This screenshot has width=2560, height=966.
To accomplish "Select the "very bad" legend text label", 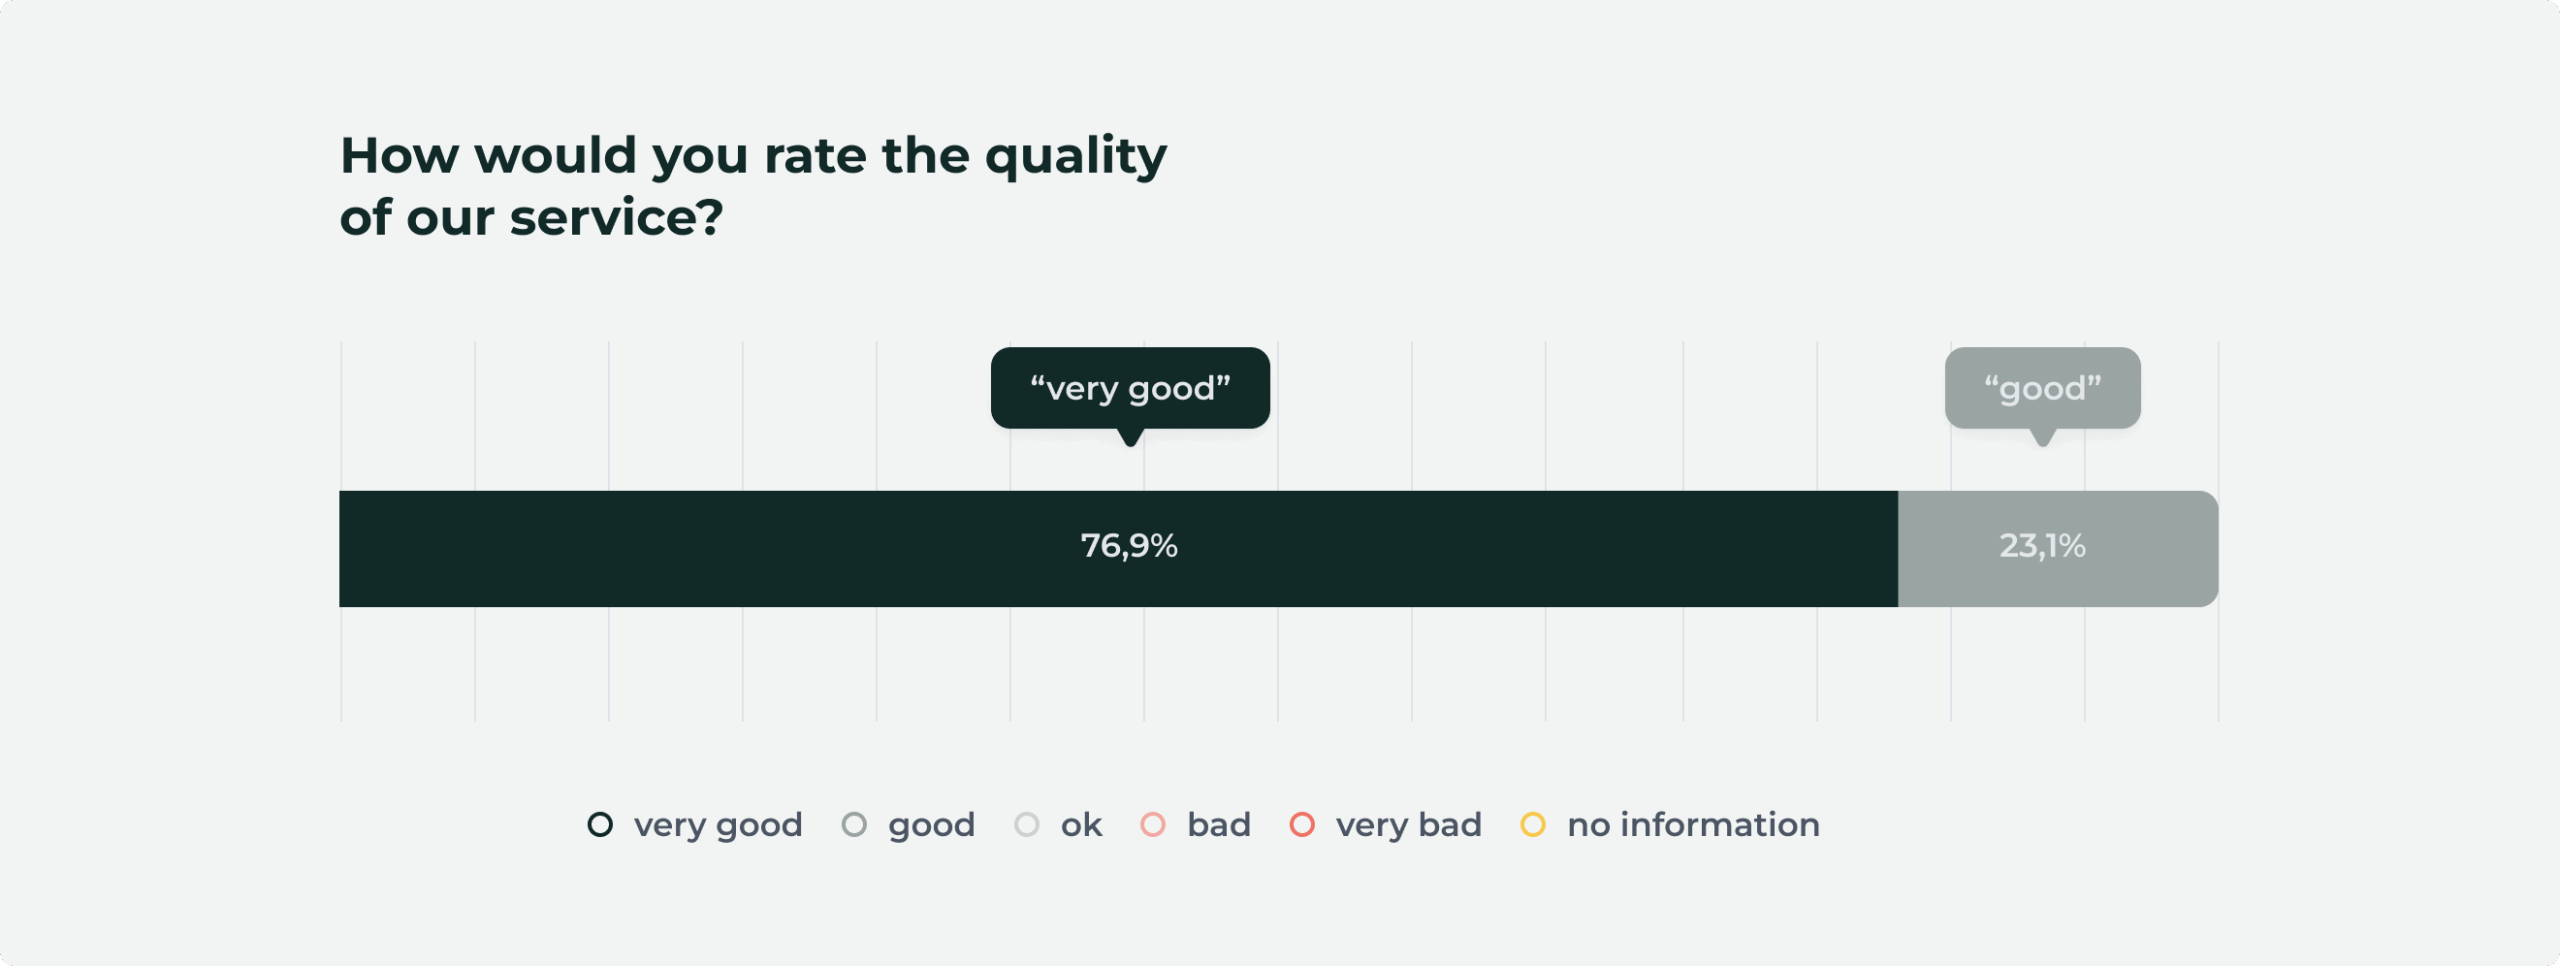I will pyautogui.click(x=1408, y=825).
